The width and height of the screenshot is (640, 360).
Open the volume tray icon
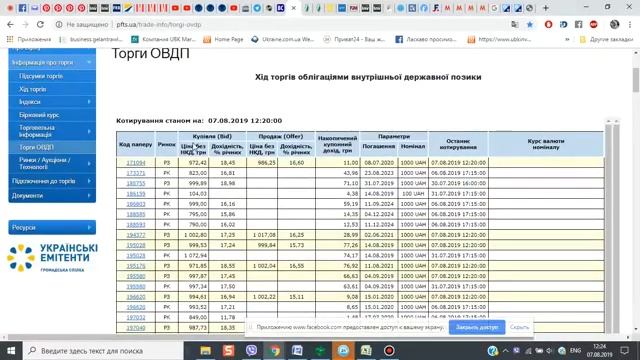pyautogui.click(x=549, y=351)
